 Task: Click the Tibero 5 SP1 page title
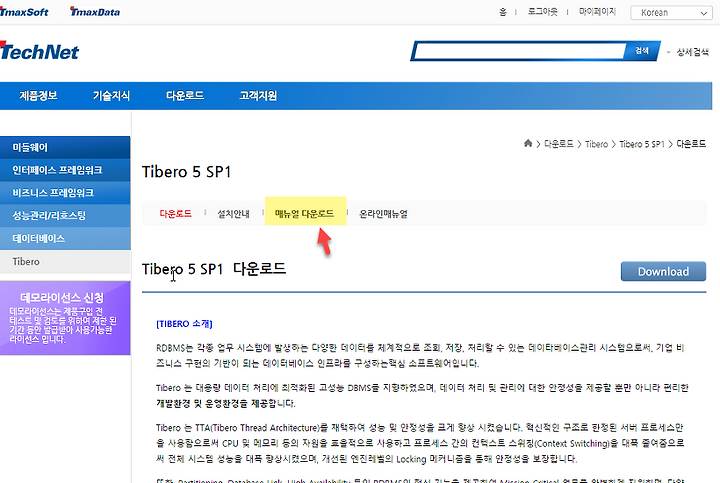186,172
